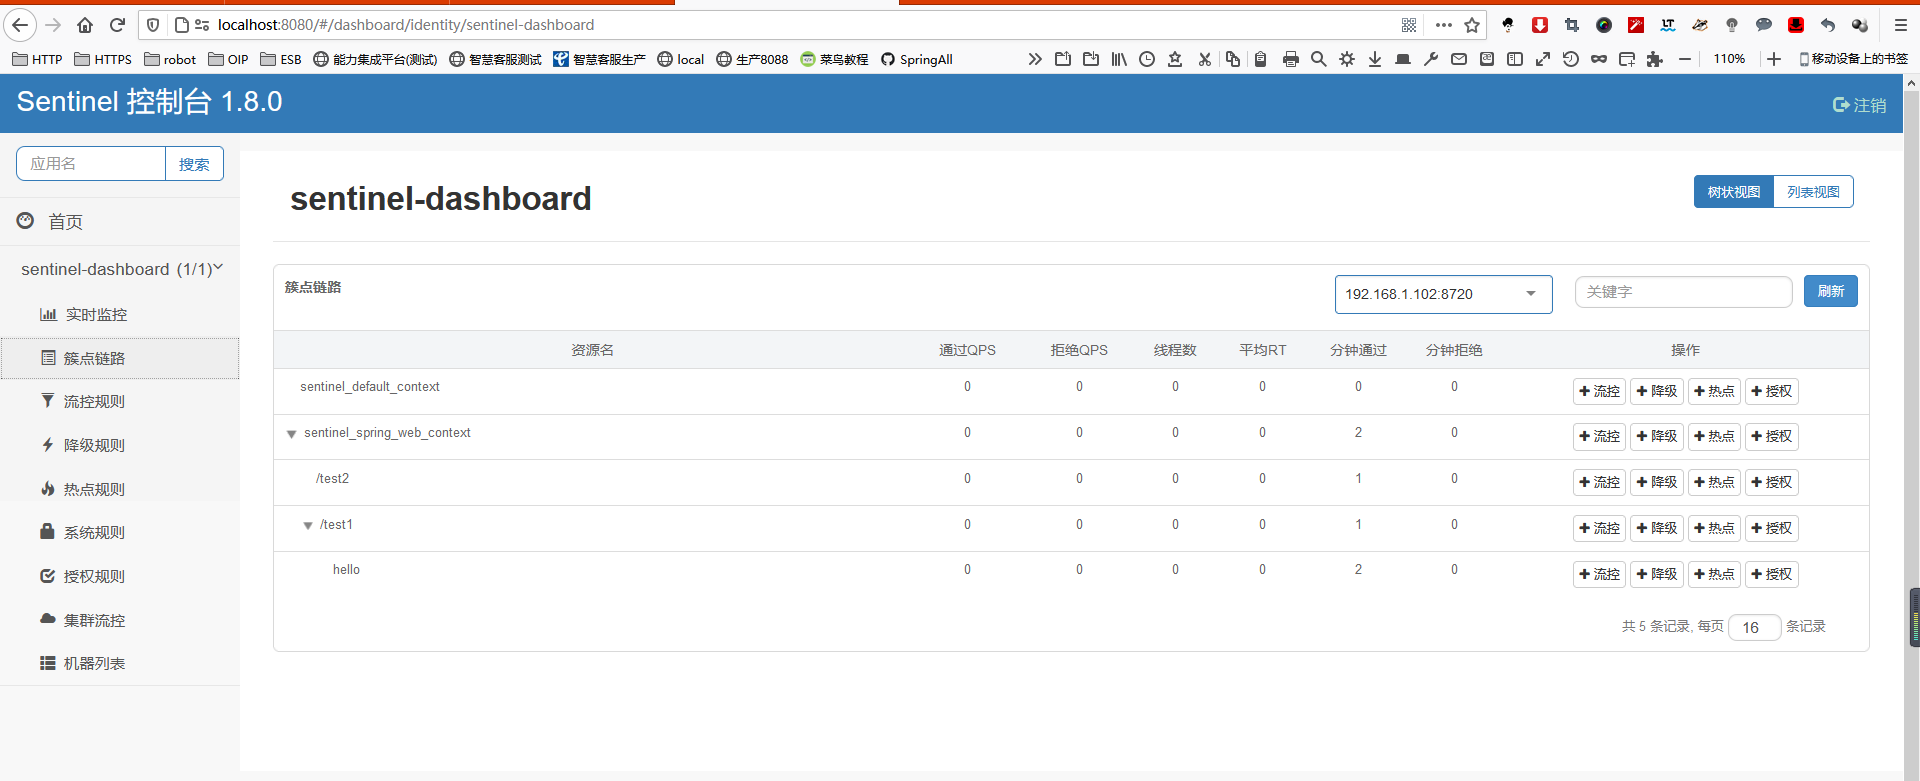Image resolution: width=1920 pixels, height=781 pixels.
Task: Click the home icon next to 首页
Action: pos(26,221)
